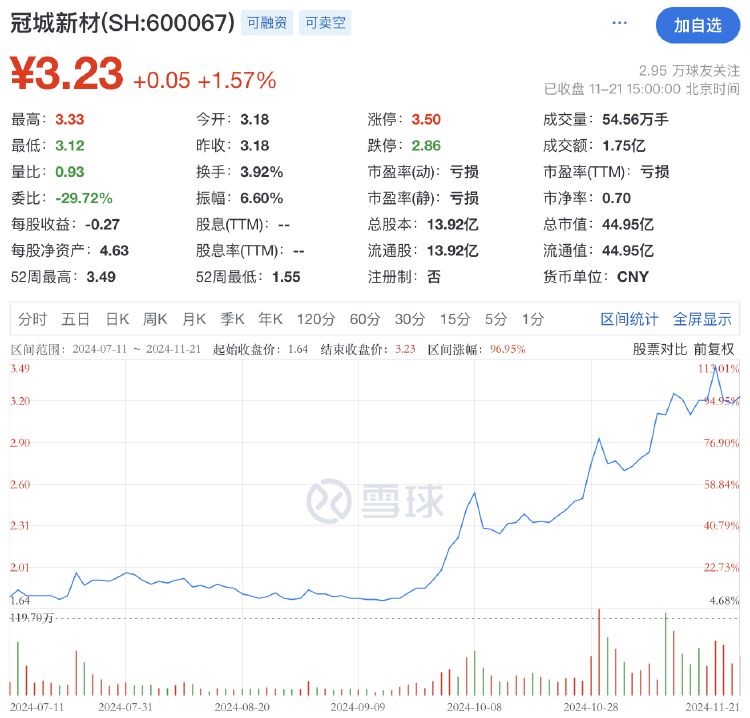The image size is (750, 718).
Task: Click the 涨停 value 3.50
Action: point(426,119)
